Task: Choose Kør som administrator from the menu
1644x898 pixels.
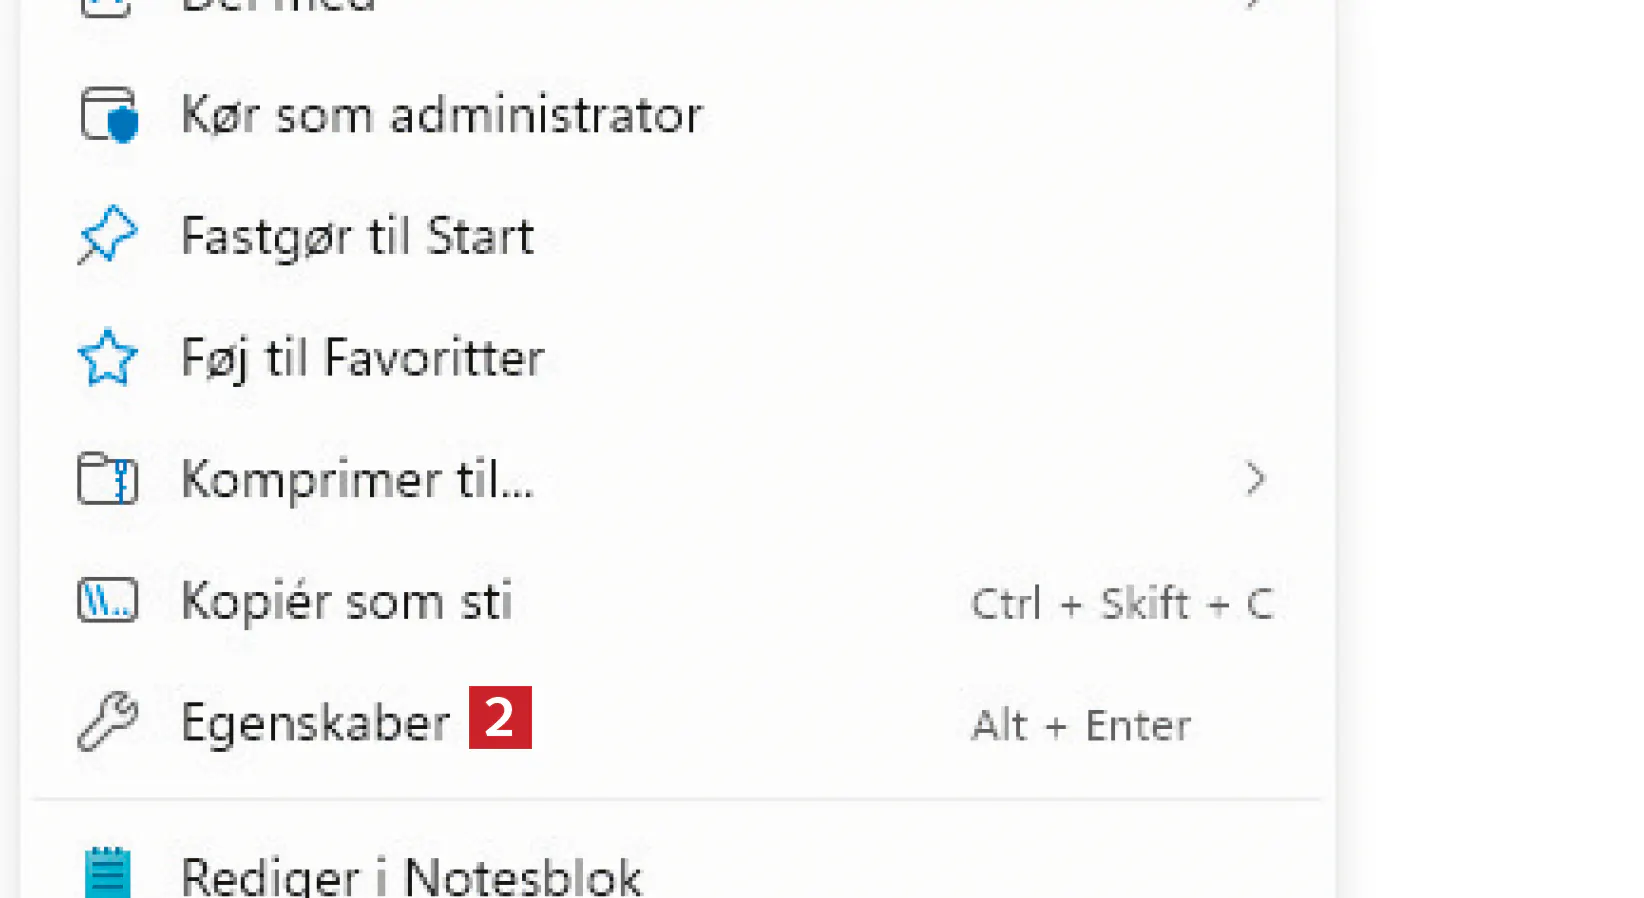Action: click(x=441, y=115)
